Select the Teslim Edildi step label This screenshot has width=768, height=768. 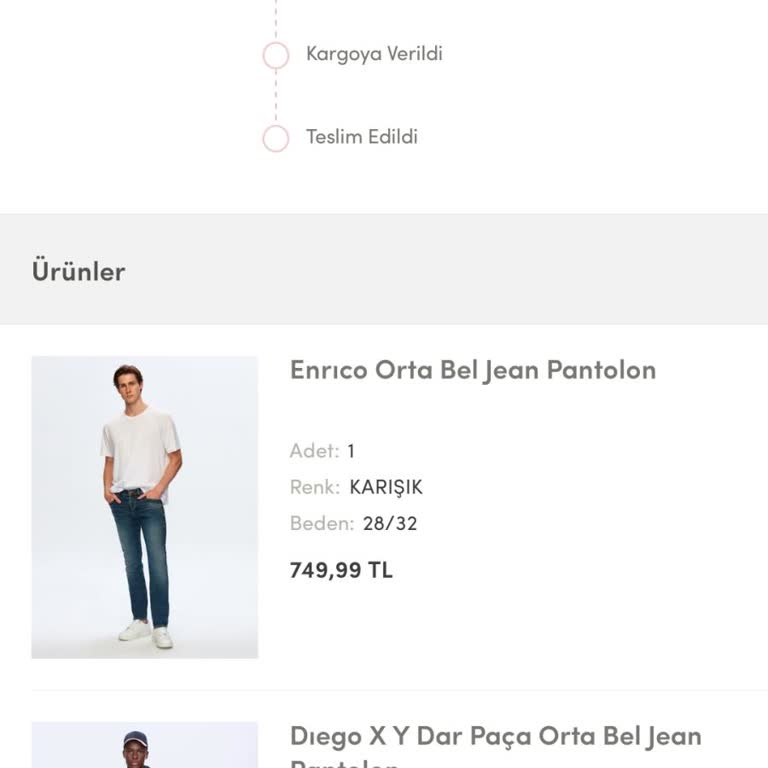[362, 137]
